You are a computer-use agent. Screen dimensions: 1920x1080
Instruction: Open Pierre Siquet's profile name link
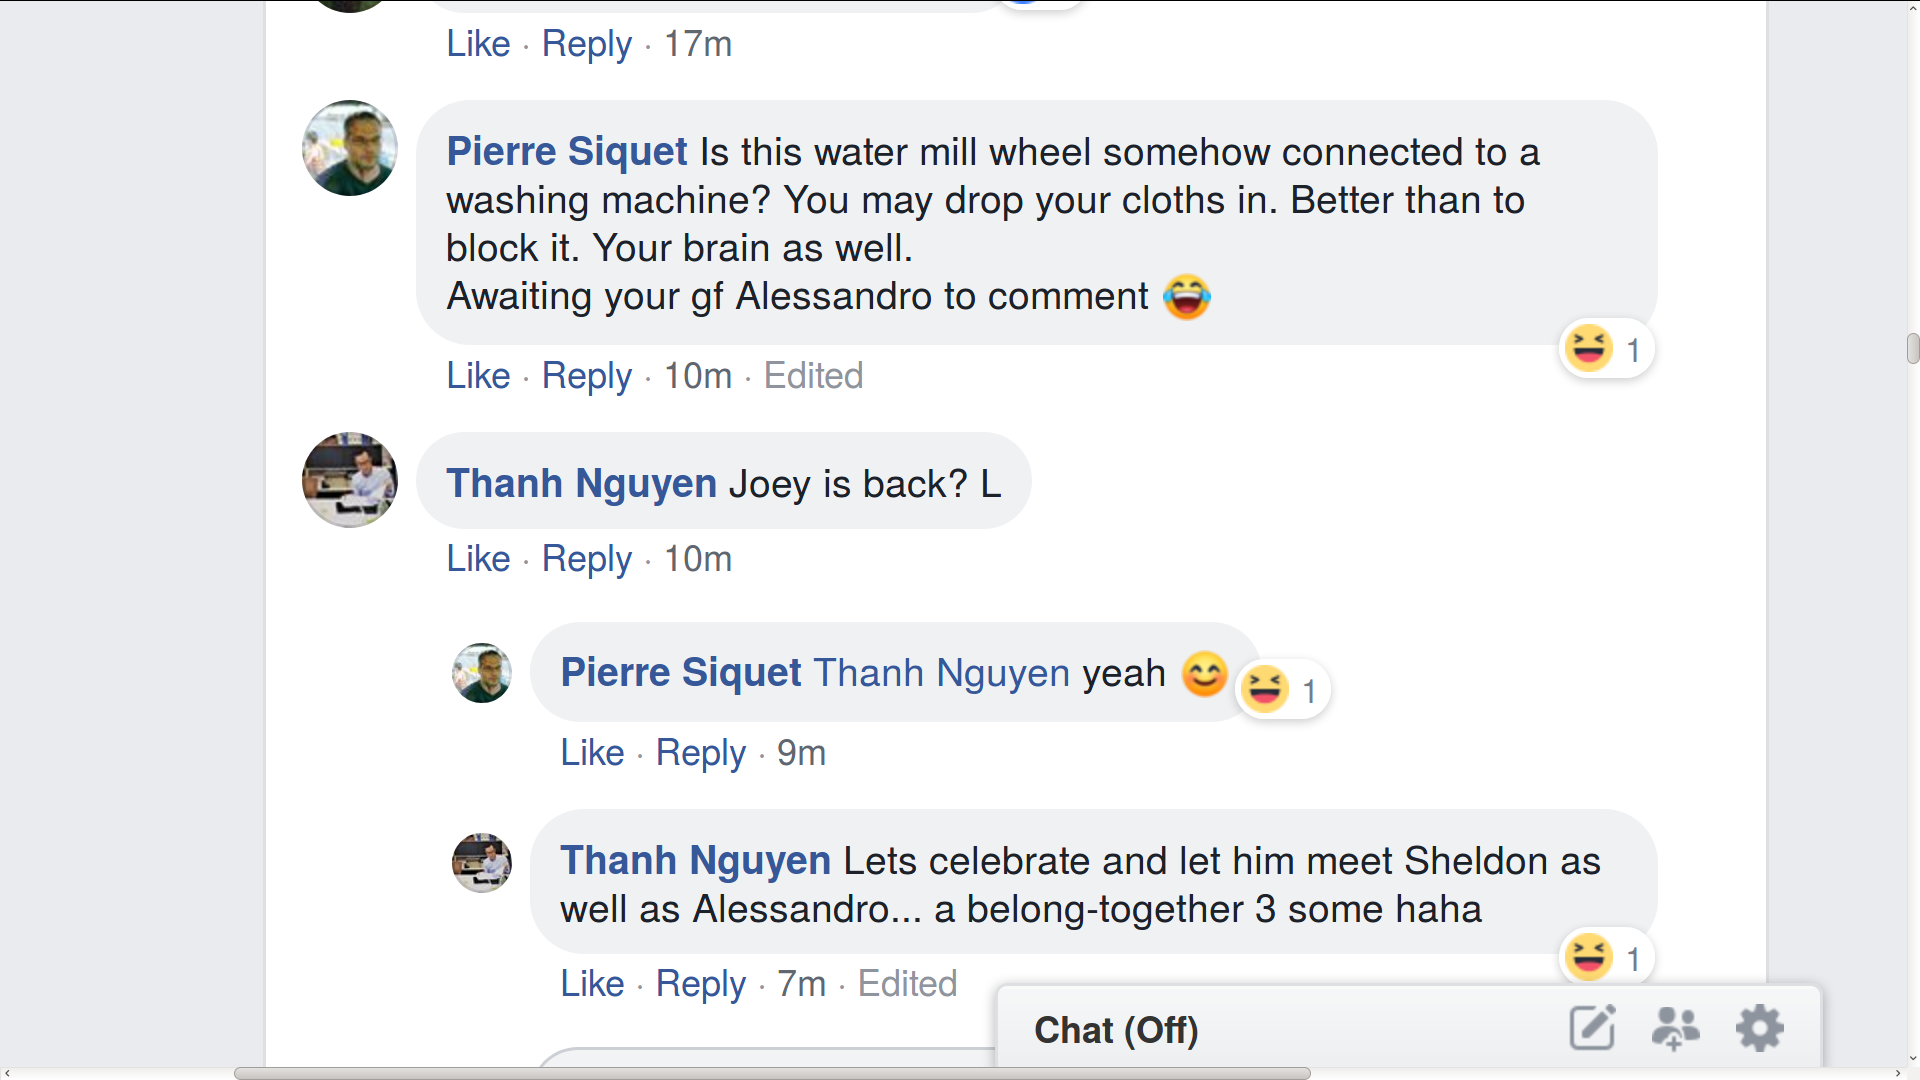(x=565, y=151)
